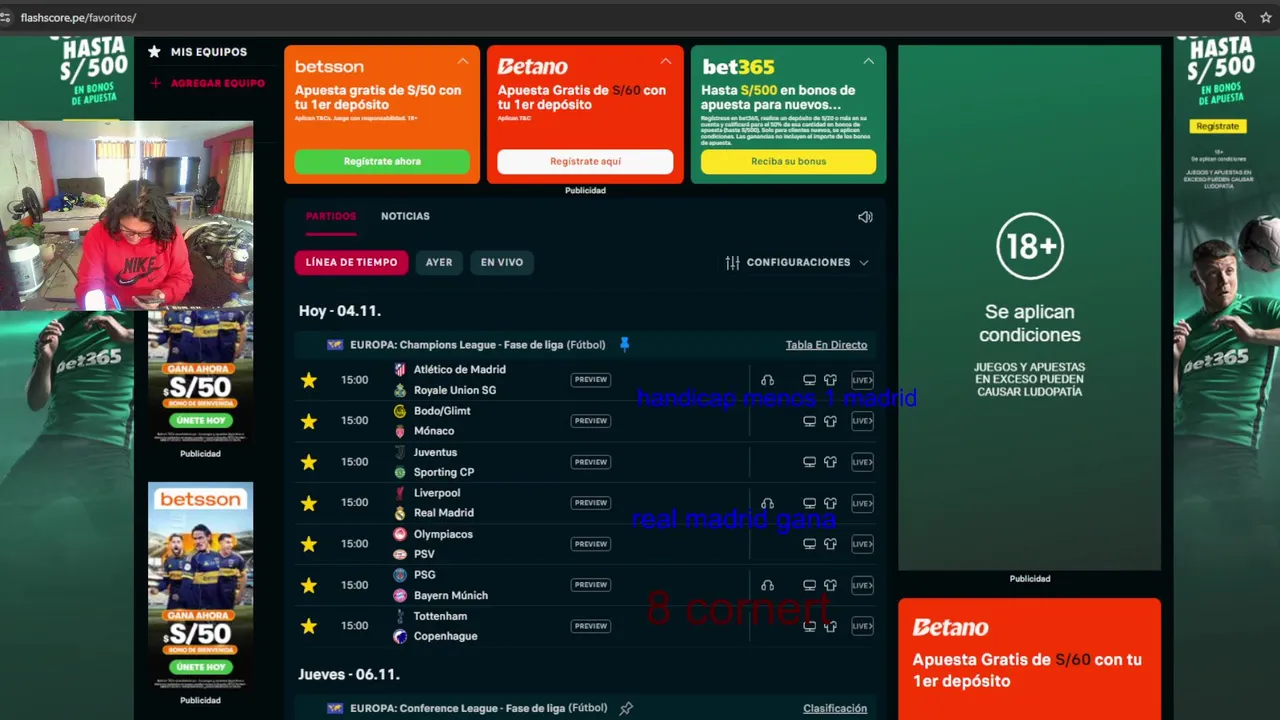Click TV broadcast icon on Atlético de Madrid row
This screenshot has width=1280, height=720.
[x=810, y=380]
